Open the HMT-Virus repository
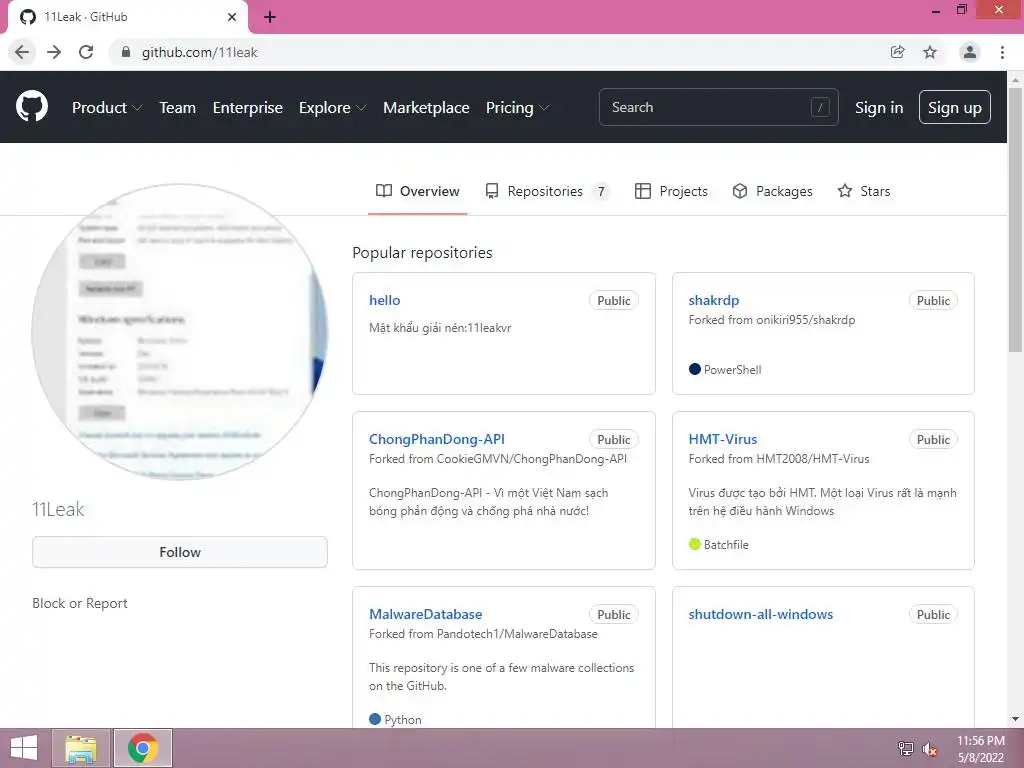This screenshot has width=1024, height=768. [722, 439]
